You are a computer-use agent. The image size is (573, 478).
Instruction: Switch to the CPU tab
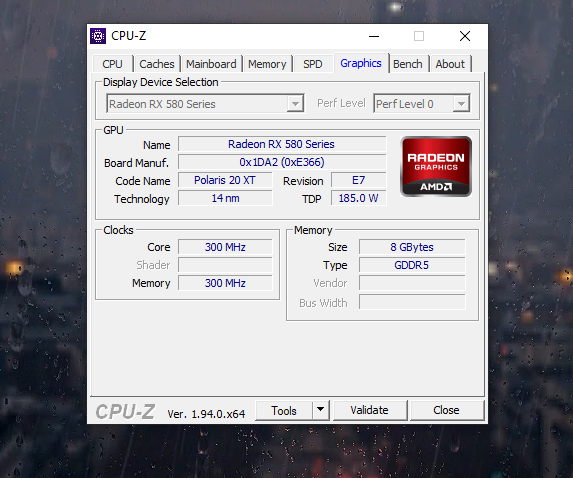(112, 64)
